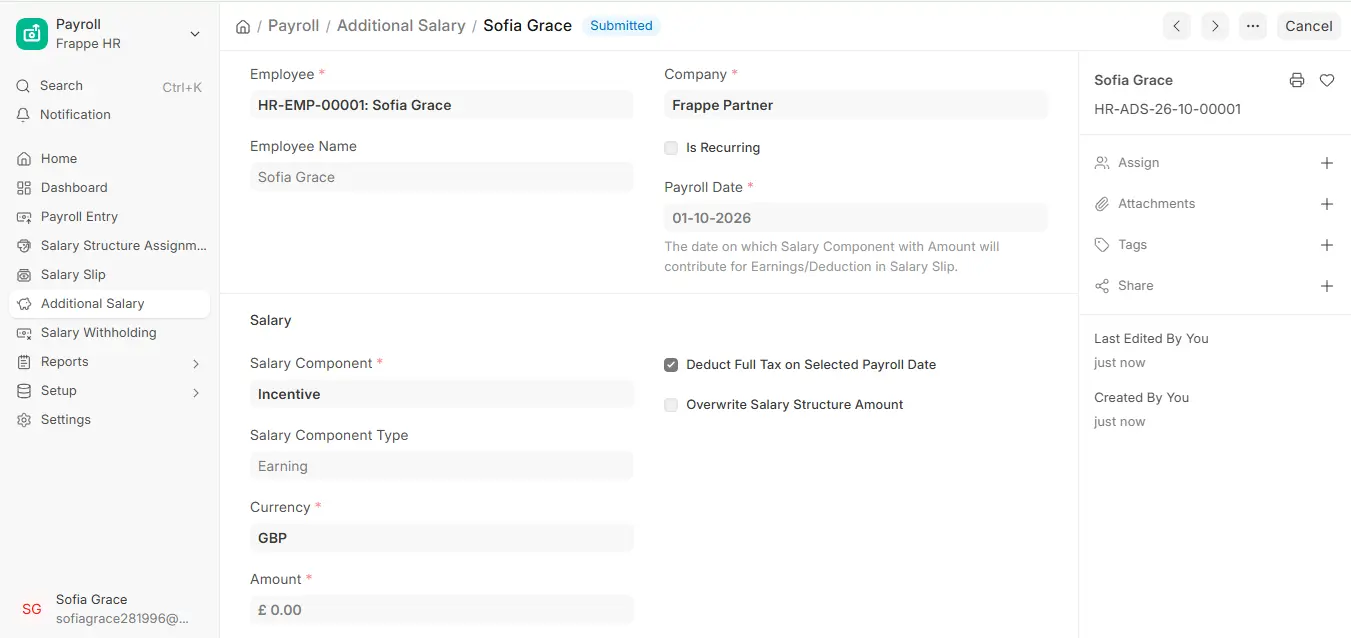Add an assignee with the plus icon
Screen dimensions: 1351x638
[x=1327, y=163]
